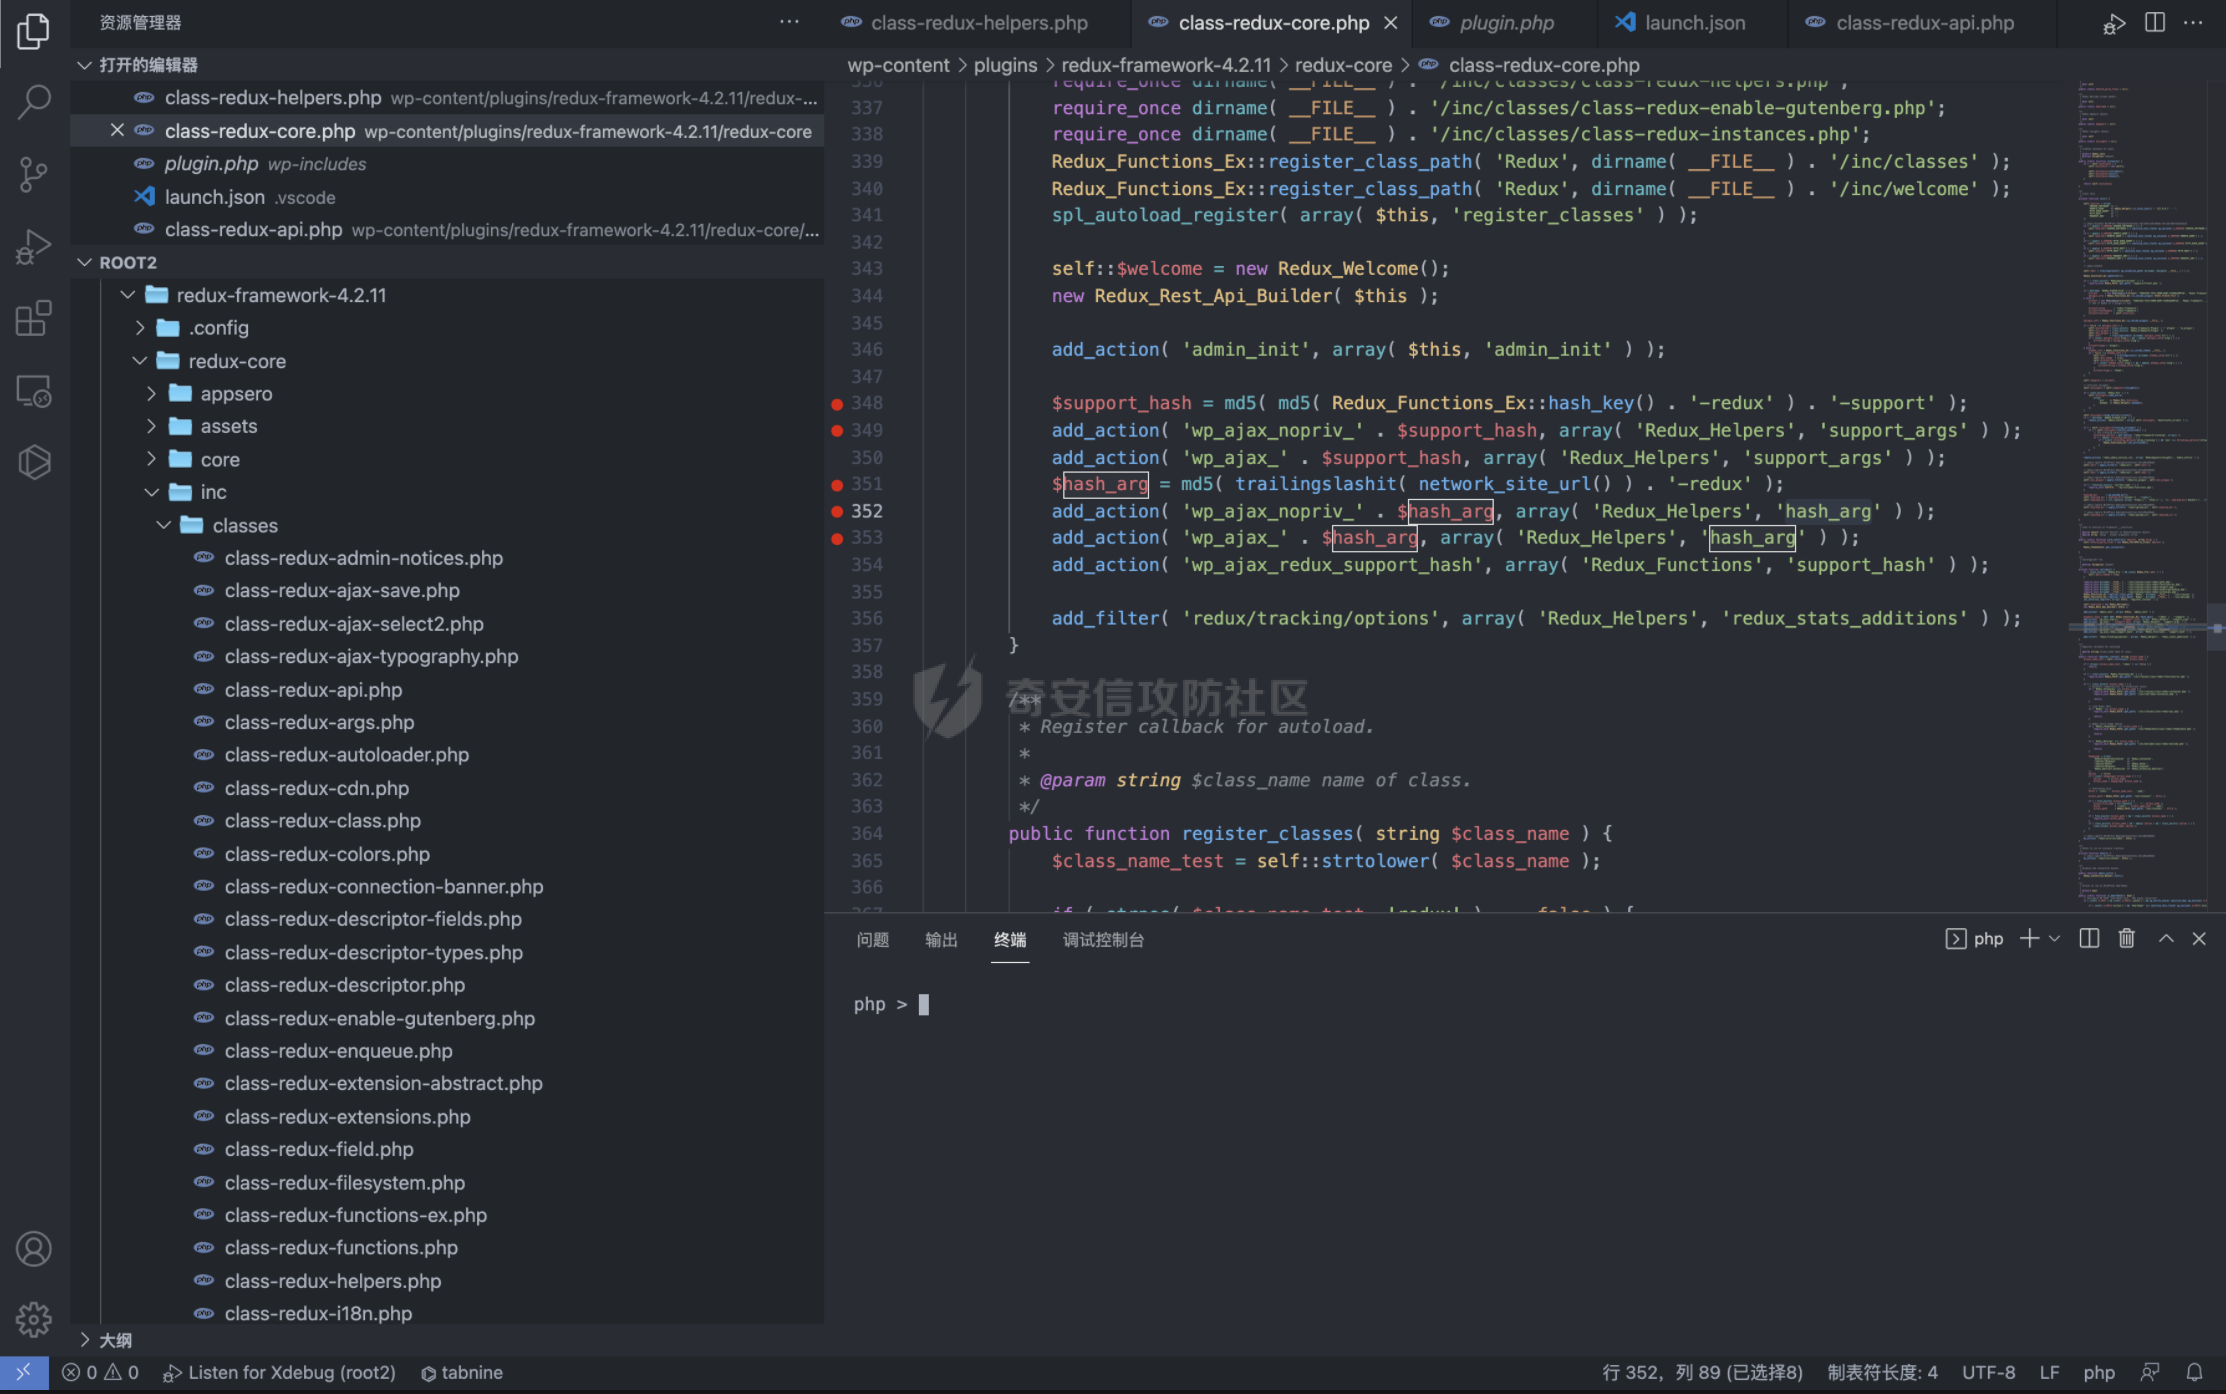Image resolution: width=2226 pixels, height=1394 pixels.
Task: Open the Extensions view
Action: pos(34,319)
